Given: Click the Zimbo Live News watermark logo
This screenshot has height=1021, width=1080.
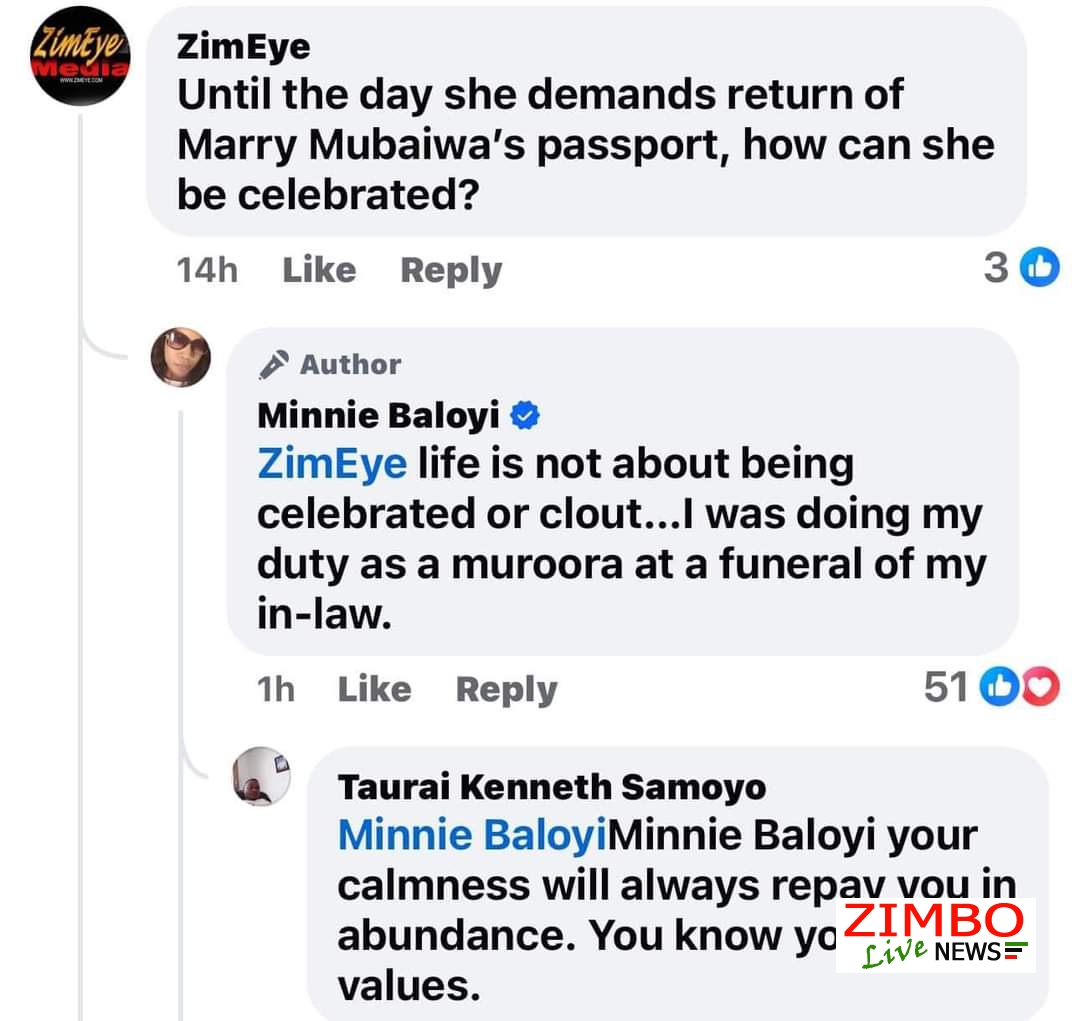Looking at the screenshot, I should coord(935,935).
